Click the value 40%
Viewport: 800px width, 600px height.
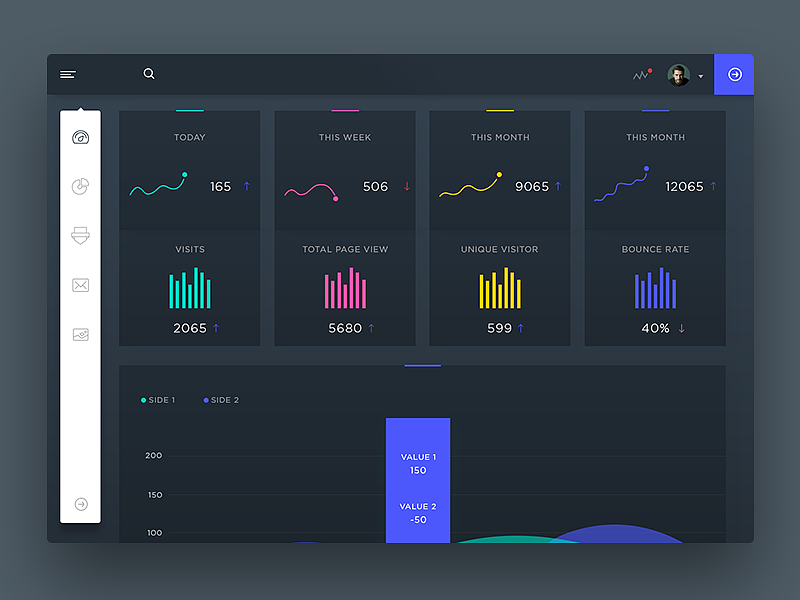[x=655, y=328]
